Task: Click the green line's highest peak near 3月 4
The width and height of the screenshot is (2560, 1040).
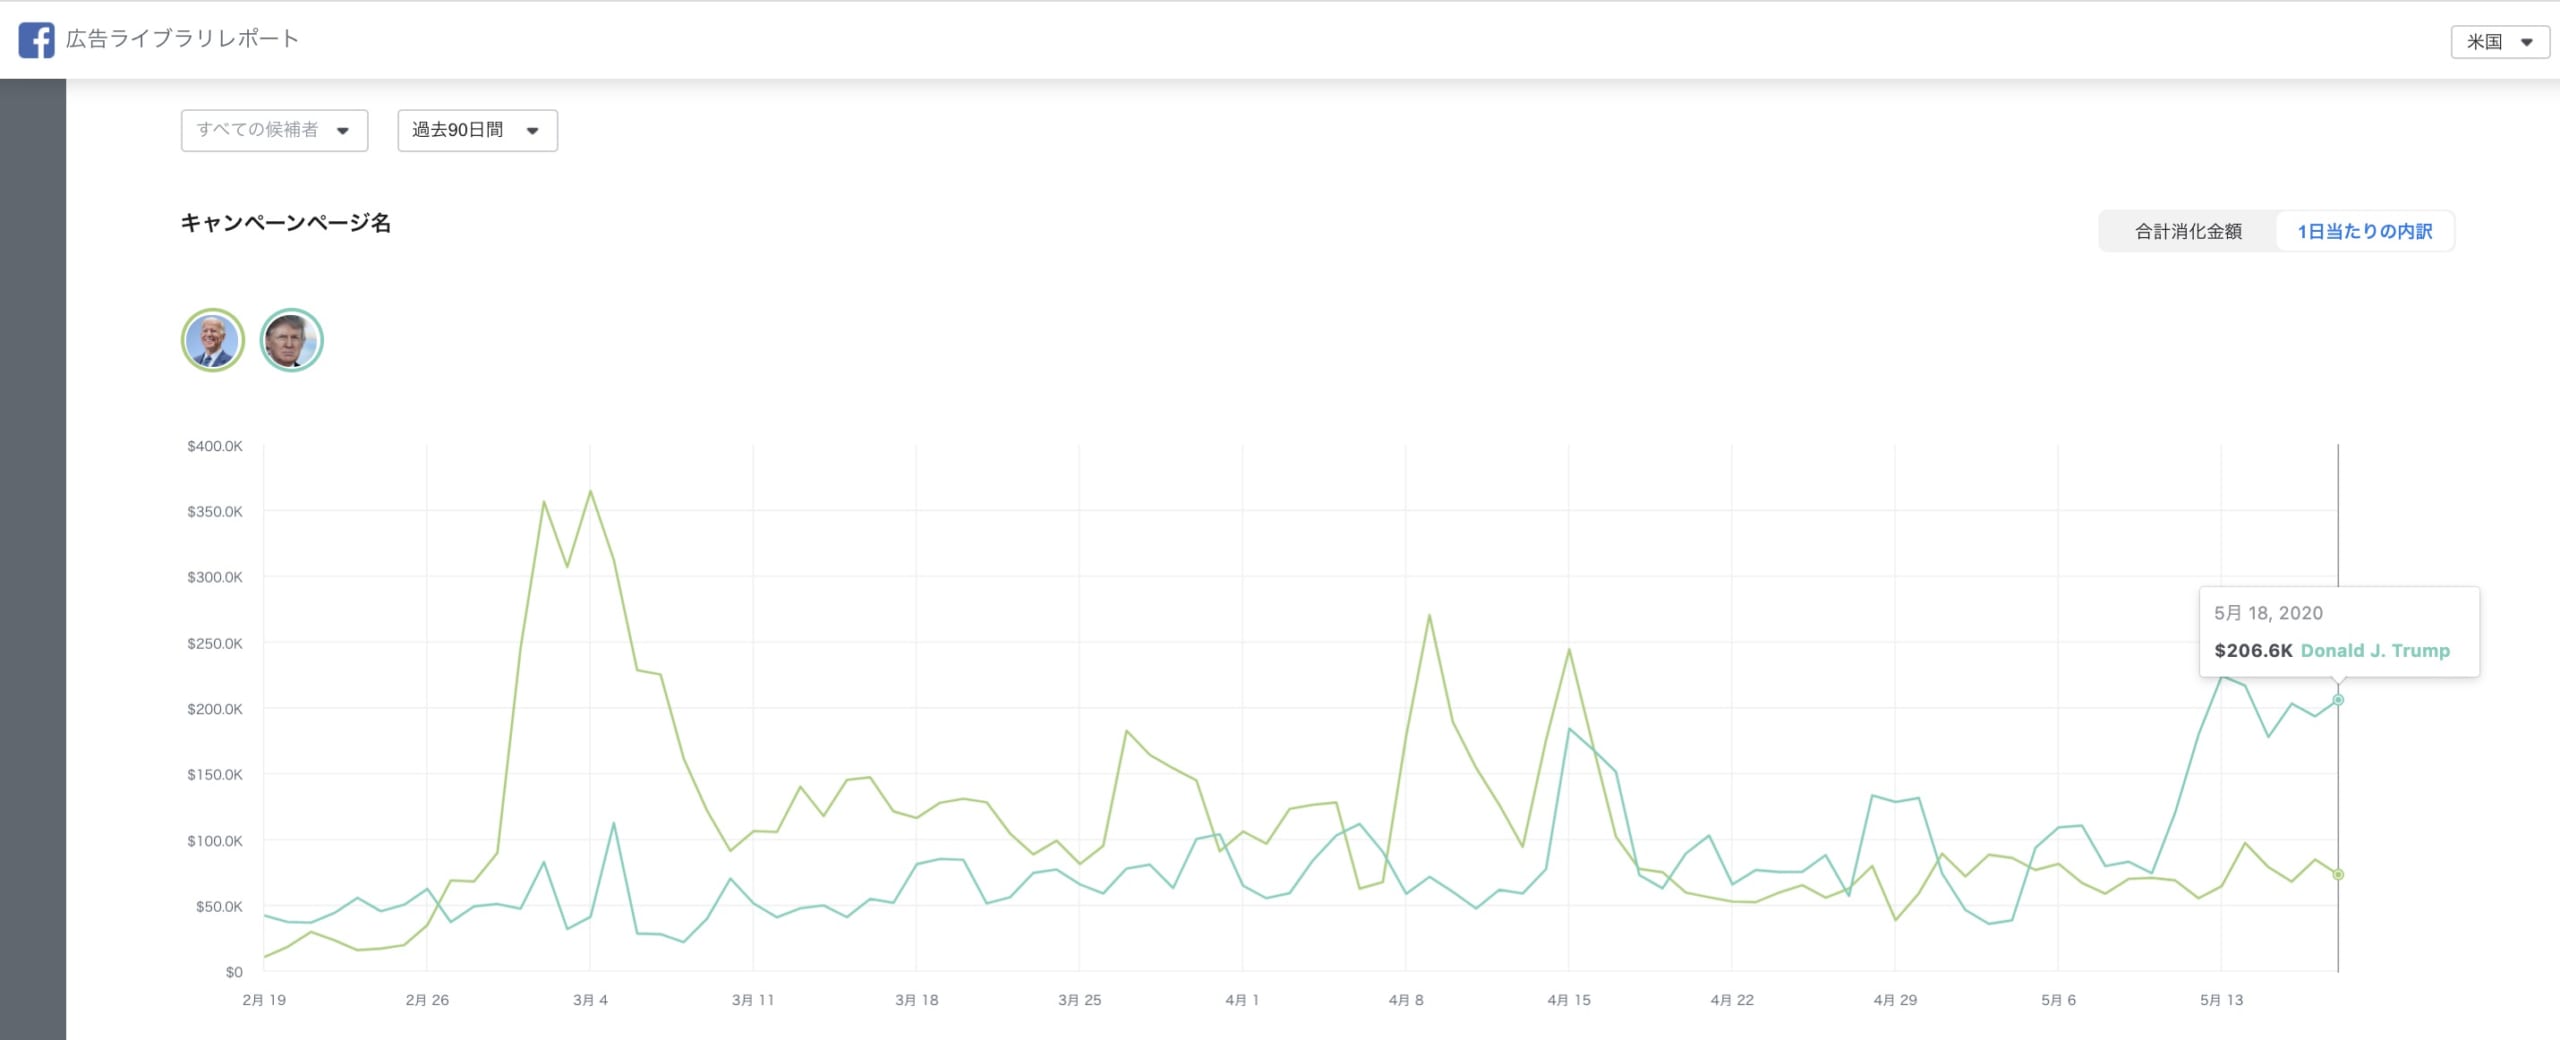Action: (x=590, y=491)
